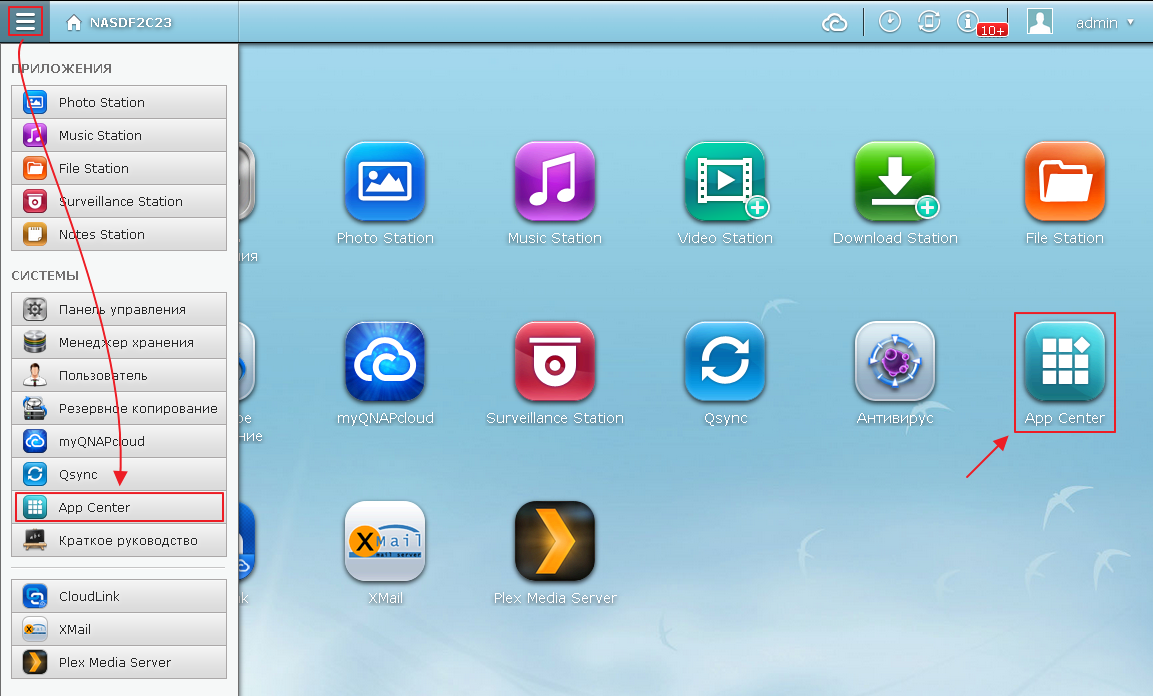
Task: Choose Qsync in the main menu list
Action: (x=119, y=475)
